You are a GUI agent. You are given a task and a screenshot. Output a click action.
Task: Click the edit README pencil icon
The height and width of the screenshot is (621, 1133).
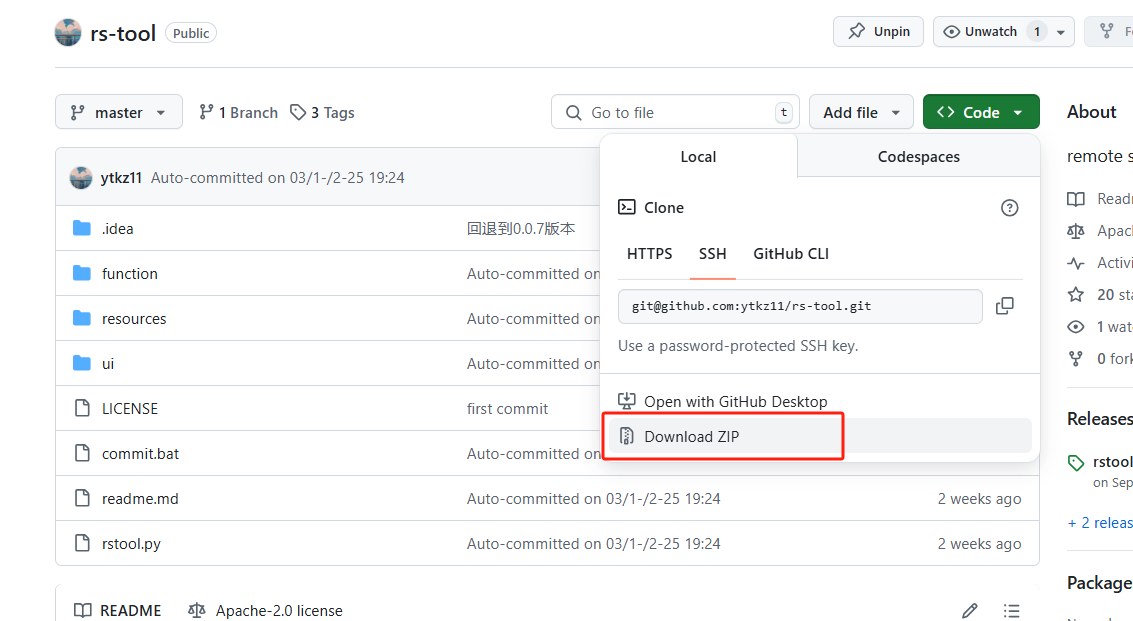[970, 611]
